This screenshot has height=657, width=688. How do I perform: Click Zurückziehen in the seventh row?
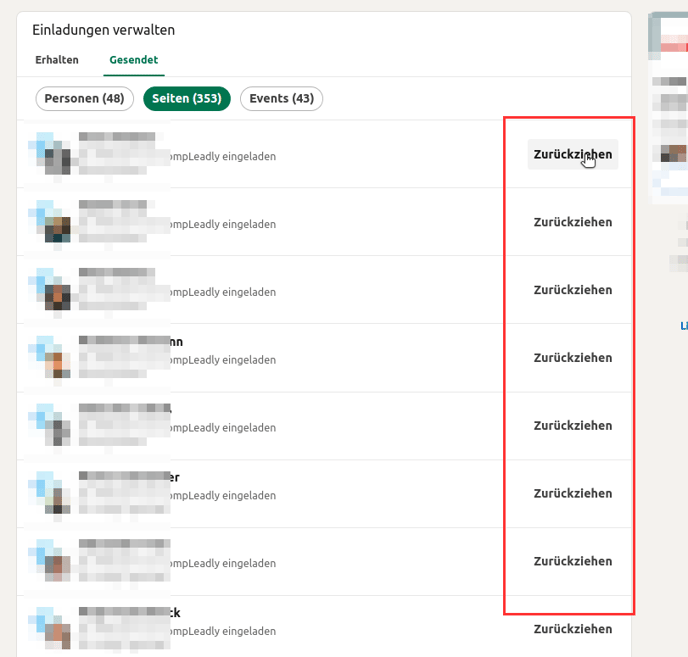(x=572, y=561)
